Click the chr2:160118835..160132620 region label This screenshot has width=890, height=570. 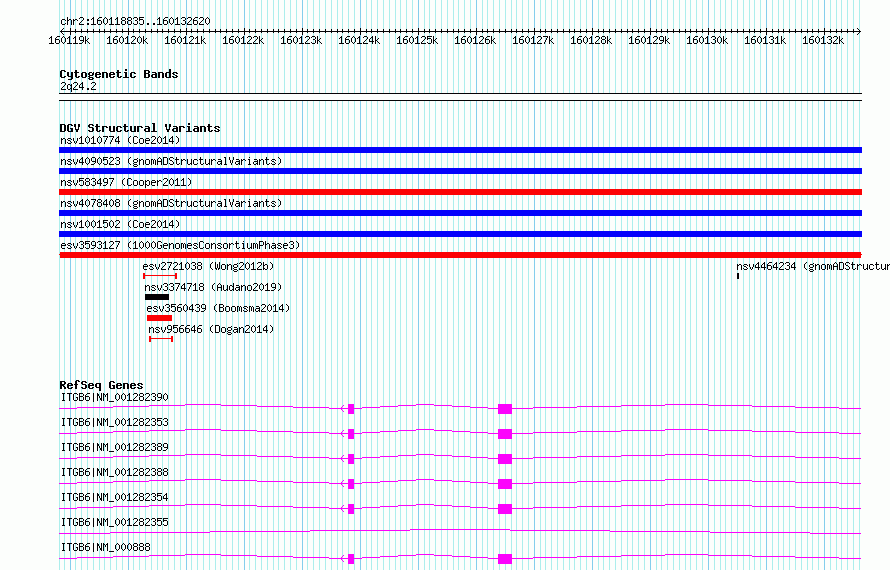[x=135, y=21]
